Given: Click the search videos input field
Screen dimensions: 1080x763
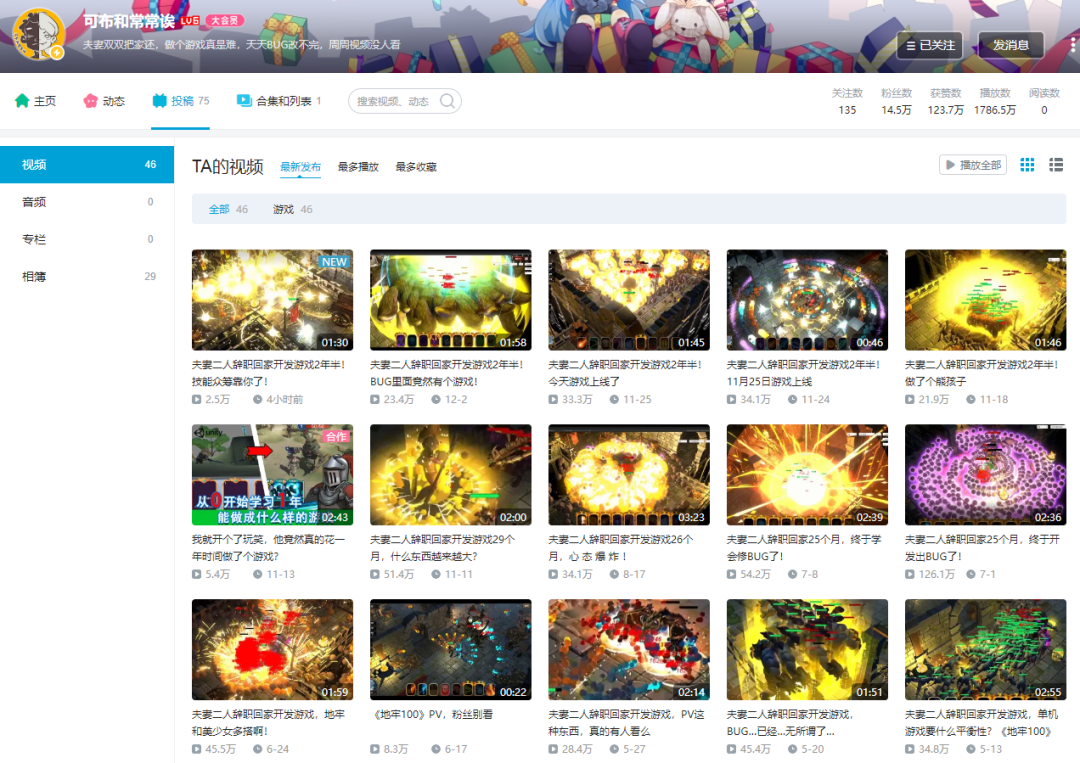Looking at the screenshot, I should (395, 101).
